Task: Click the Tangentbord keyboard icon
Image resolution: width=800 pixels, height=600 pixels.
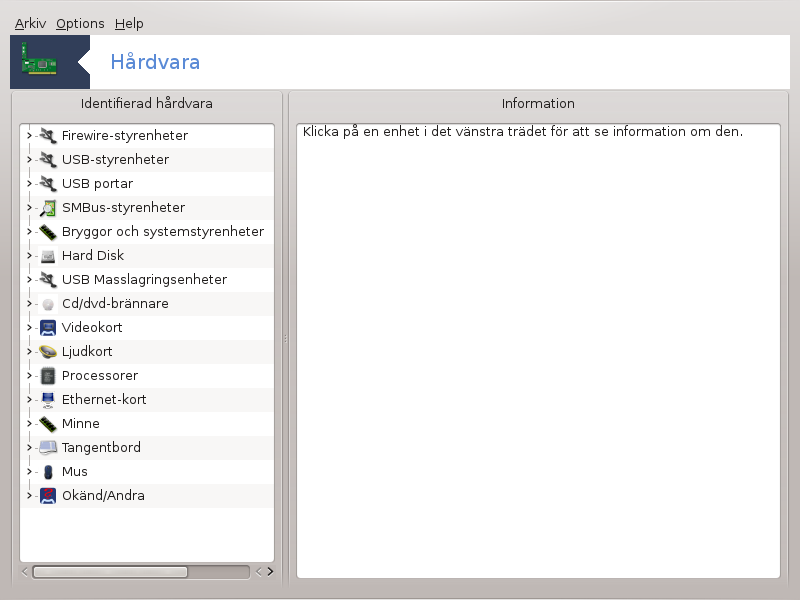Action: pos(48,447)
